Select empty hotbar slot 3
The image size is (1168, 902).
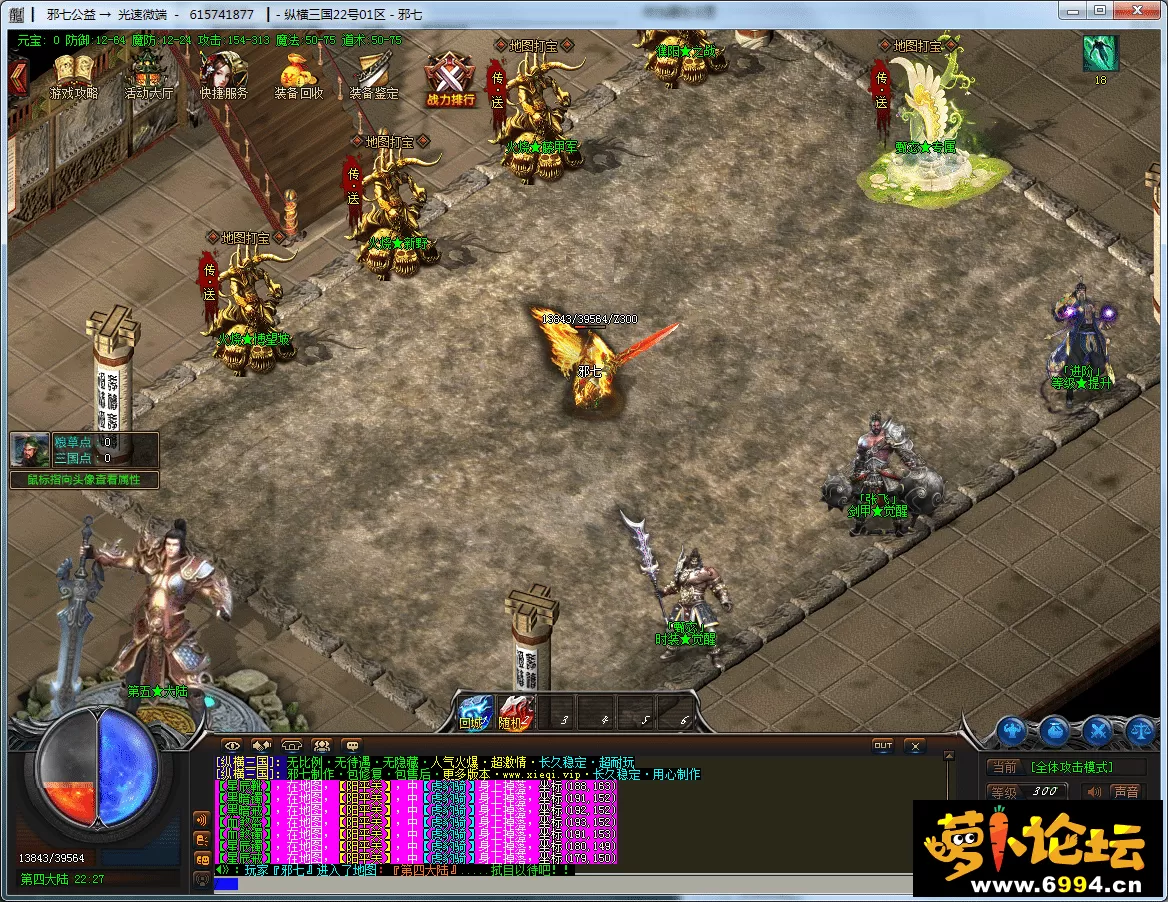click(556, 713)
